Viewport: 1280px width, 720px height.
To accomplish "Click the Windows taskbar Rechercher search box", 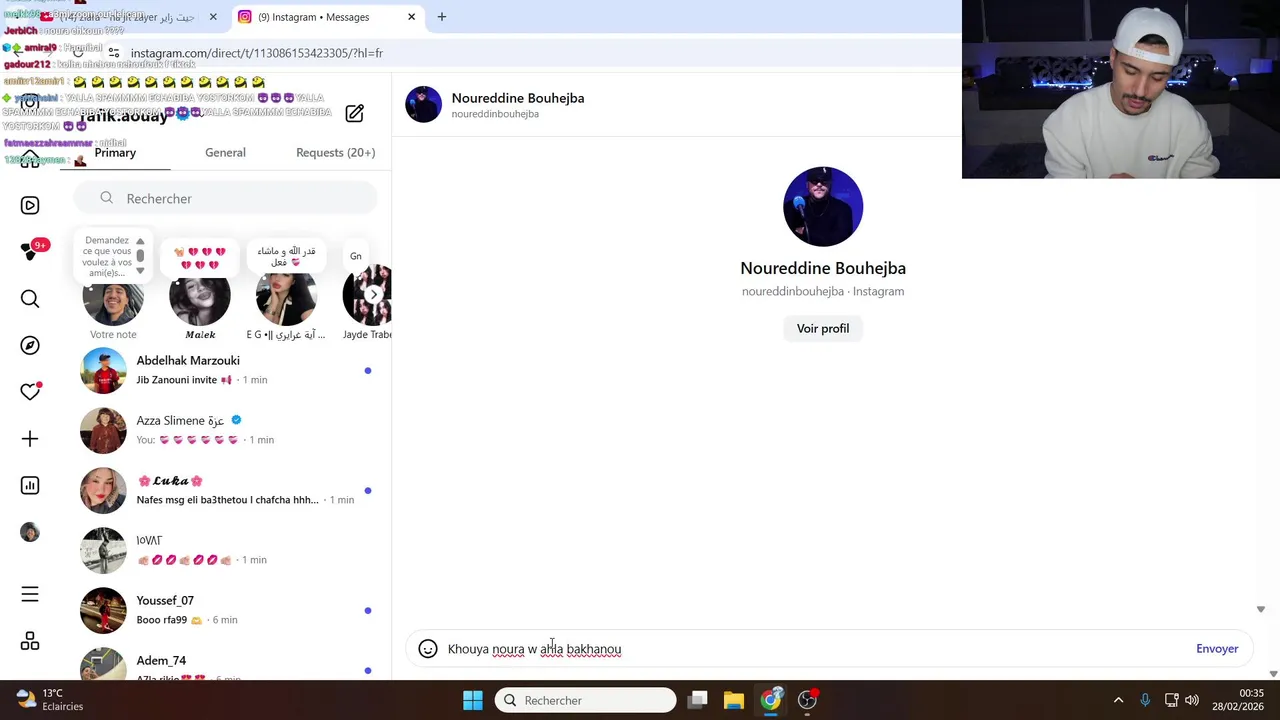I will click(585, 700).
